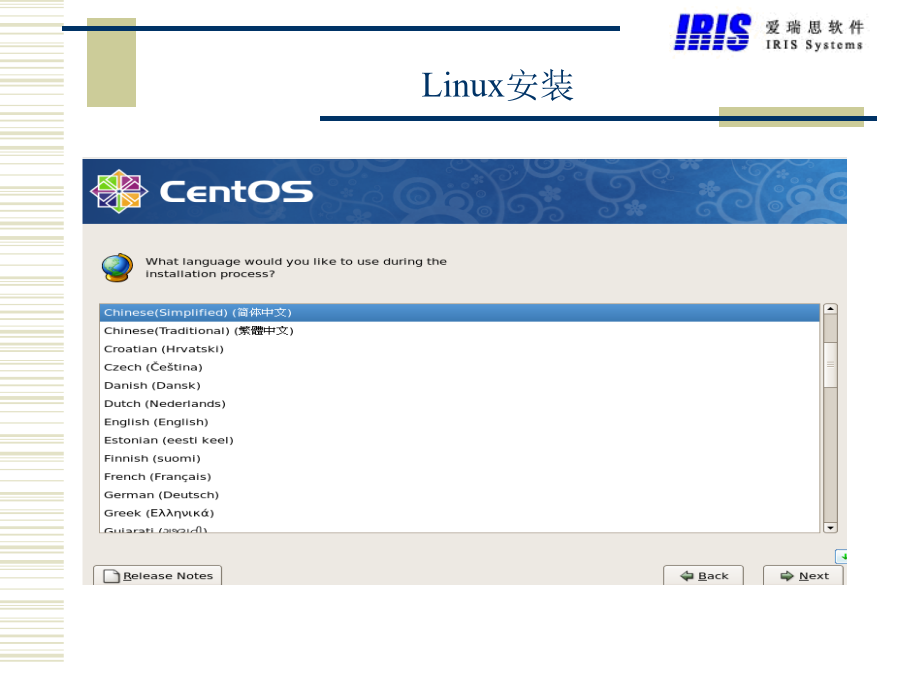Screen dimensions: 900x675
Task: Choose Greek (Ελληνικά) from the list
Action: pyautogui.click(x=459, y=513)
